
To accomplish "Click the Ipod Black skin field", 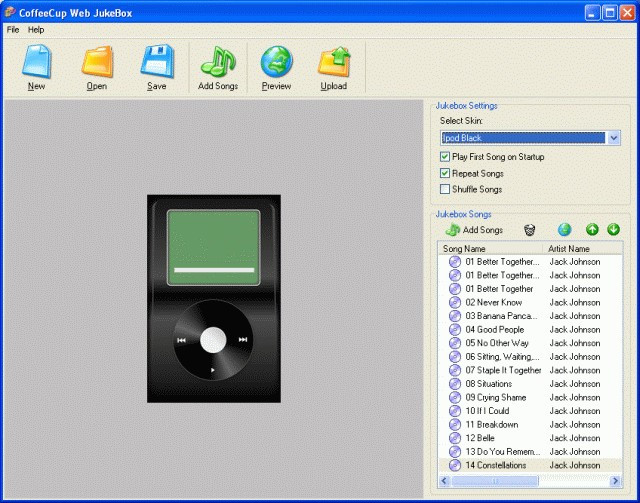I will pyautogui.click(x=523, y=138).
